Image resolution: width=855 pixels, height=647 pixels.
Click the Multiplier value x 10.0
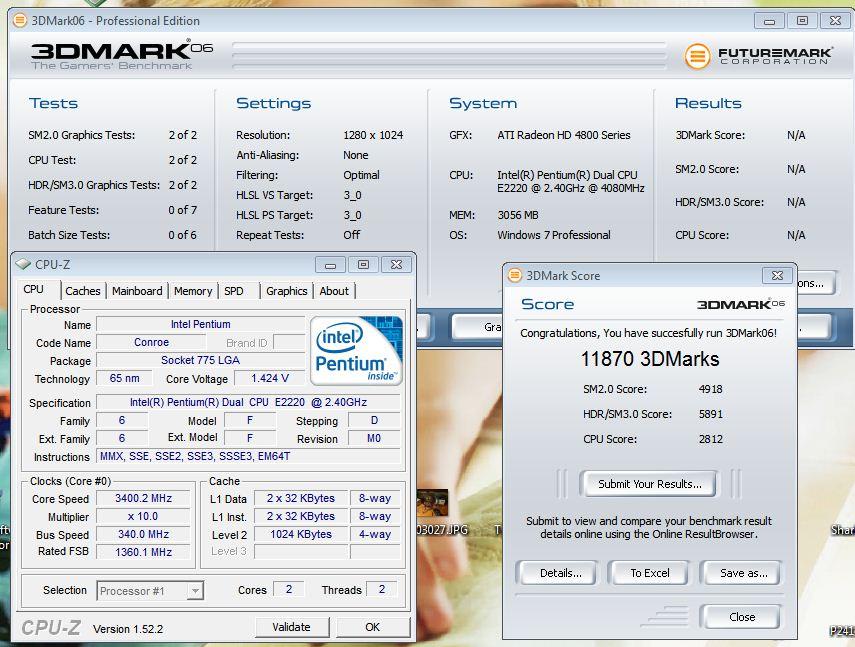(x=143, y=516)
